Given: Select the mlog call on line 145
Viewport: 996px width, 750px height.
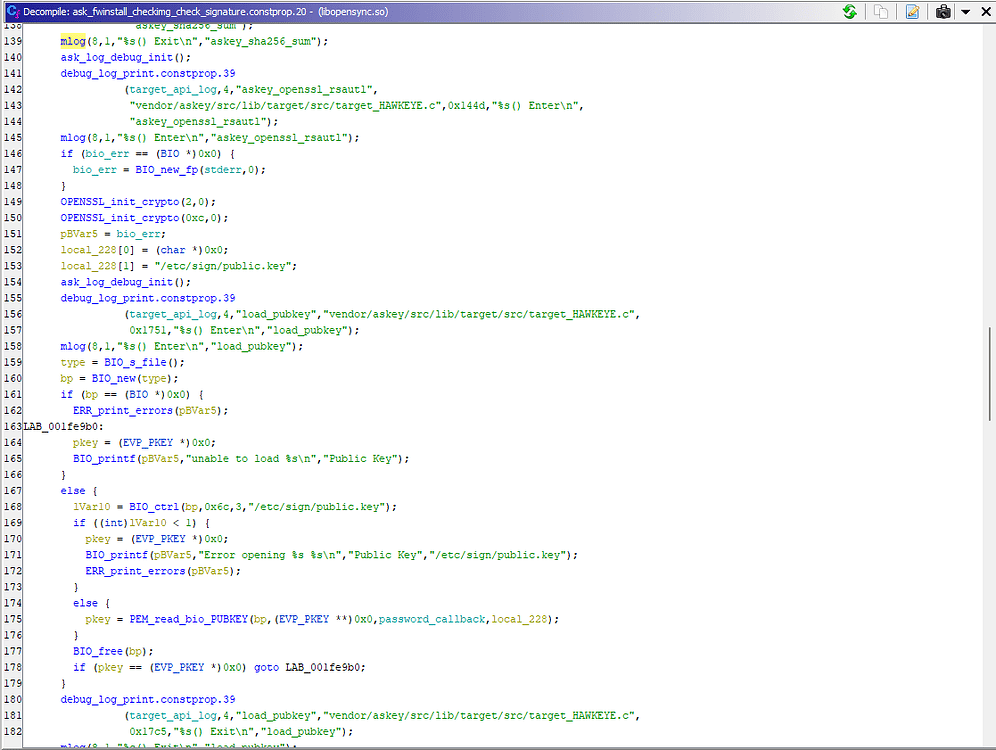Looking at the screenshot, I should (x=73, y=137).
